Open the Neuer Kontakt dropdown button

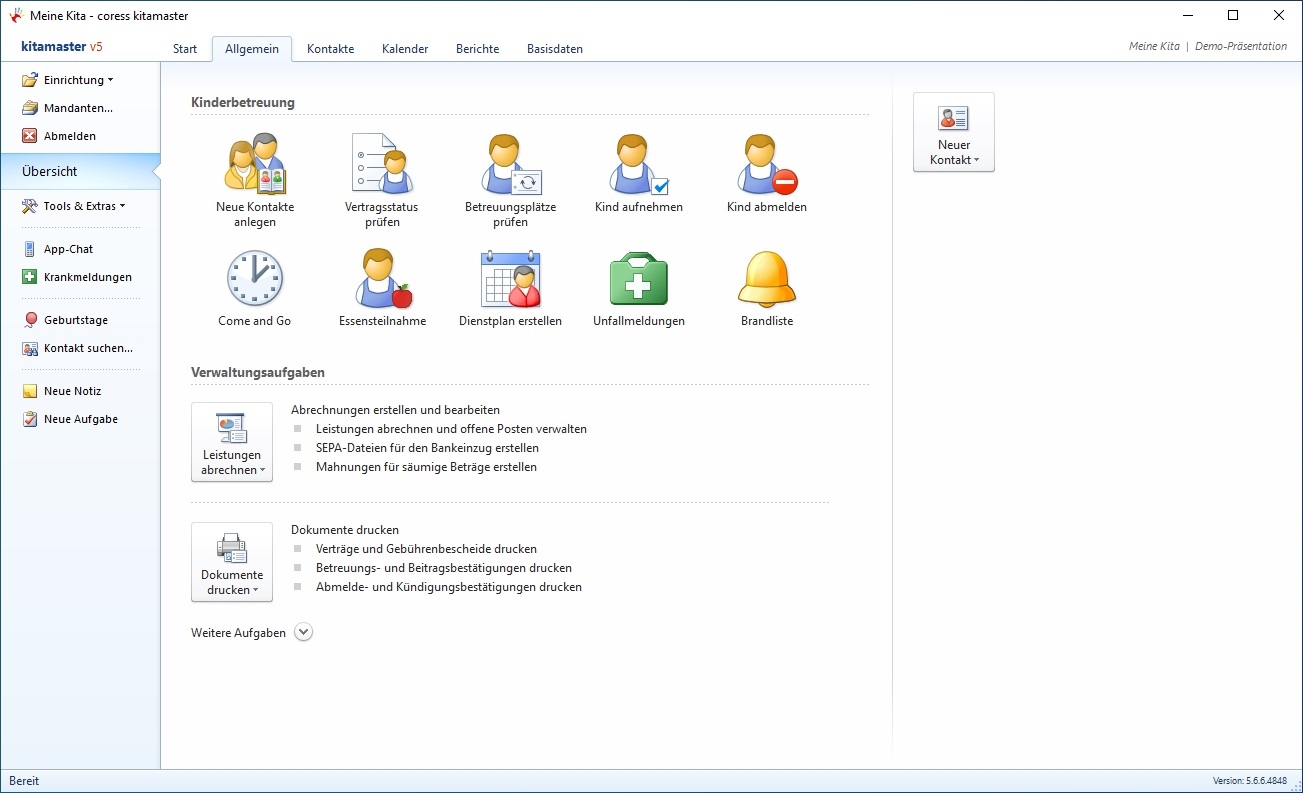954,132
